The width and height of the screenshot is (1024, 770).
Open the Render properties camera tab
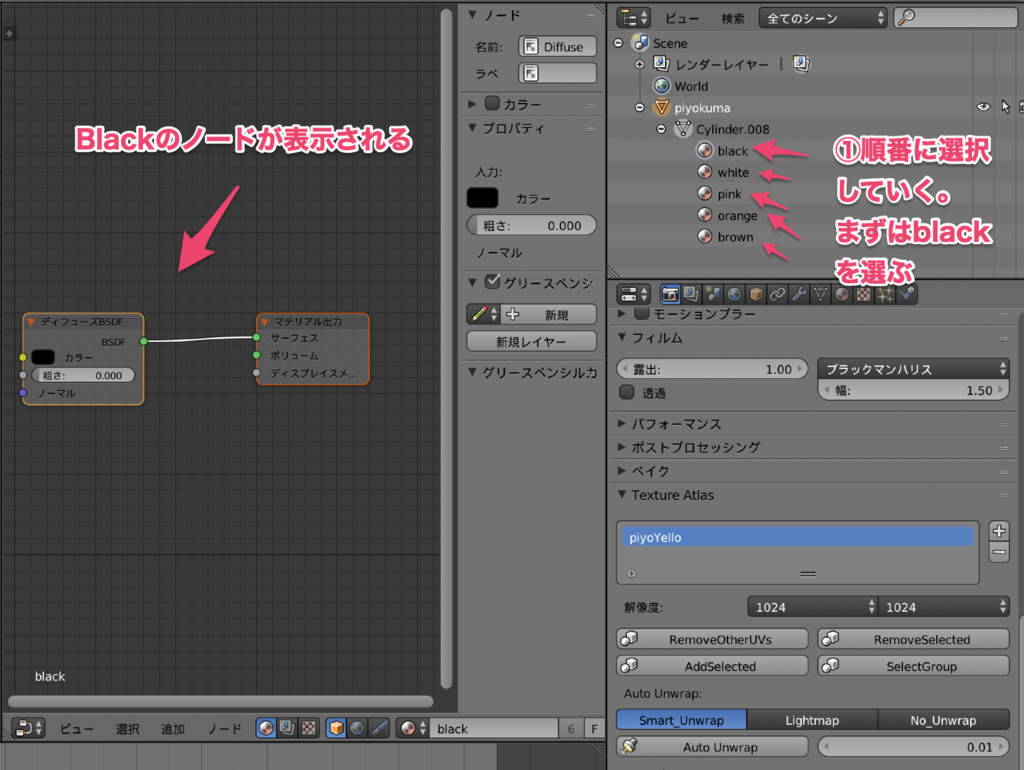coord(670,295)
